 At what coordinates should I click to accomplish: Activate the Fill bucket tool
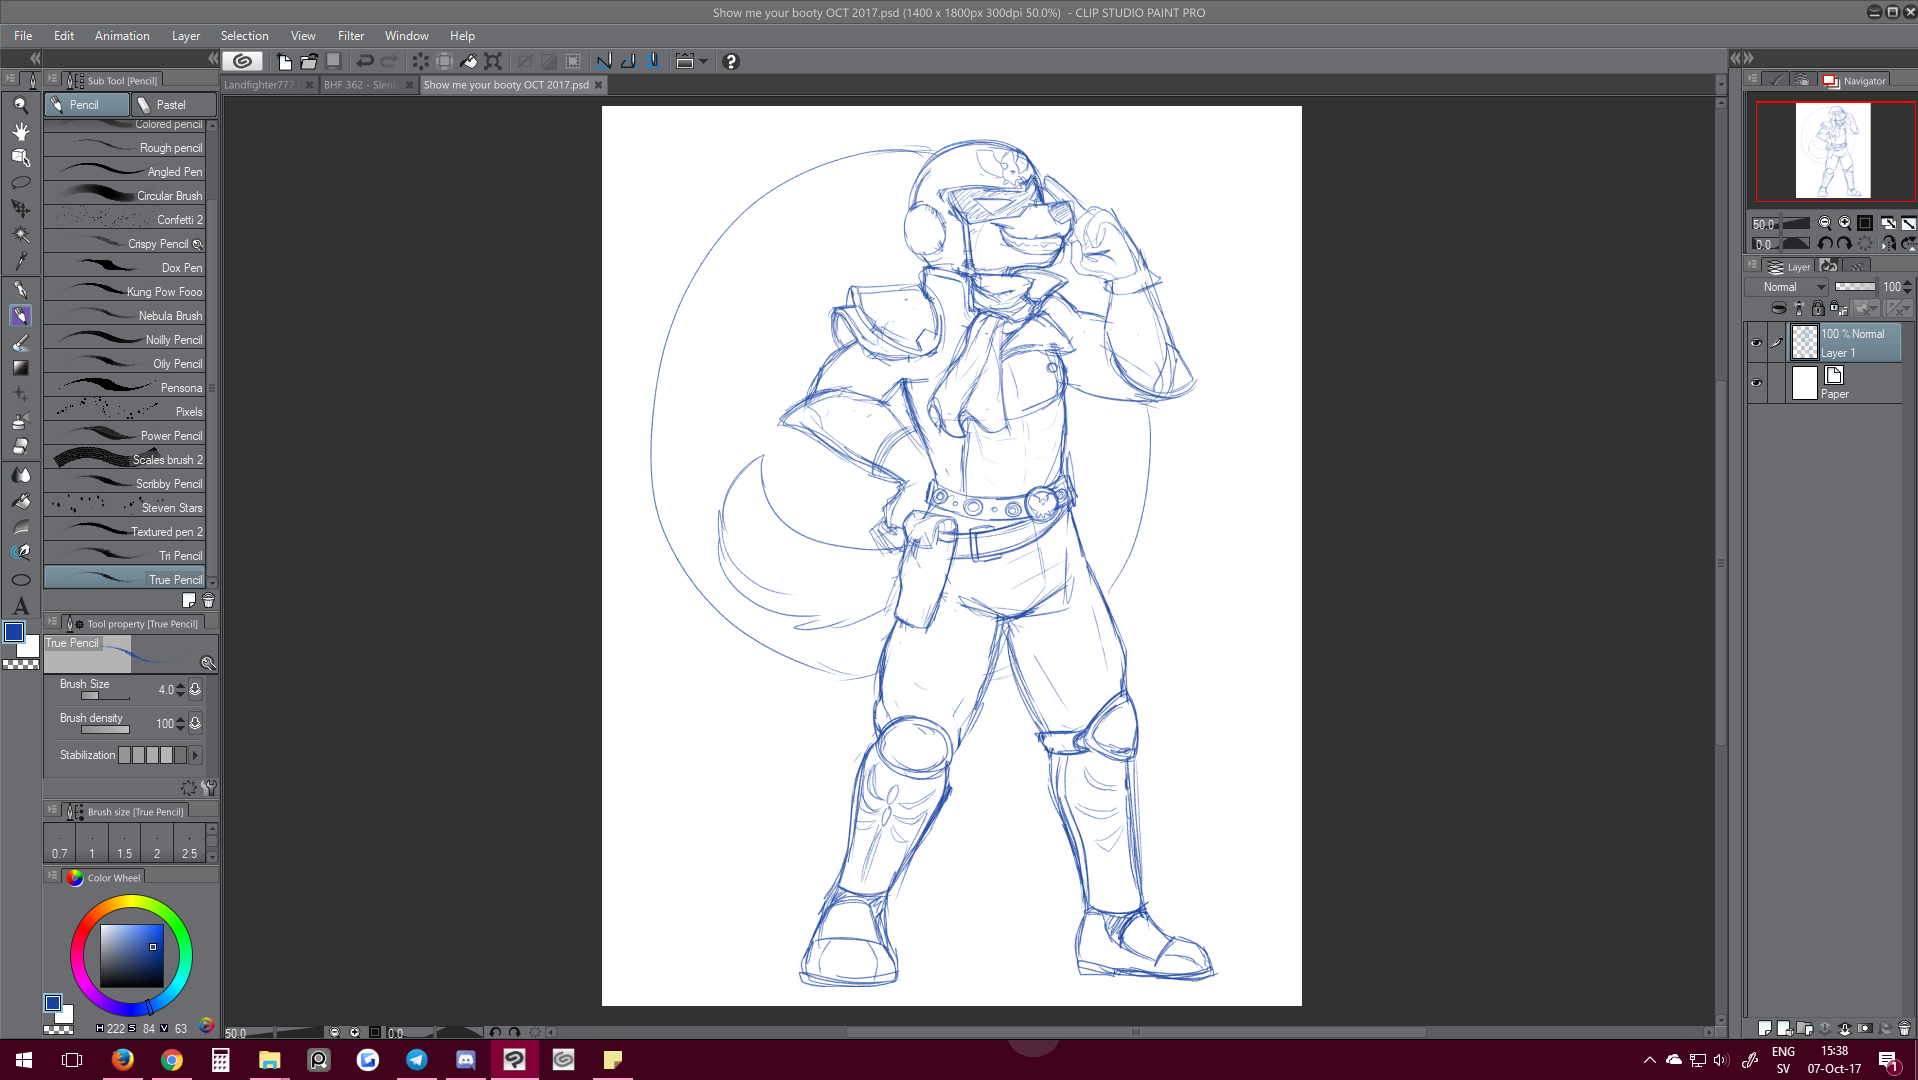pos(20,501)
